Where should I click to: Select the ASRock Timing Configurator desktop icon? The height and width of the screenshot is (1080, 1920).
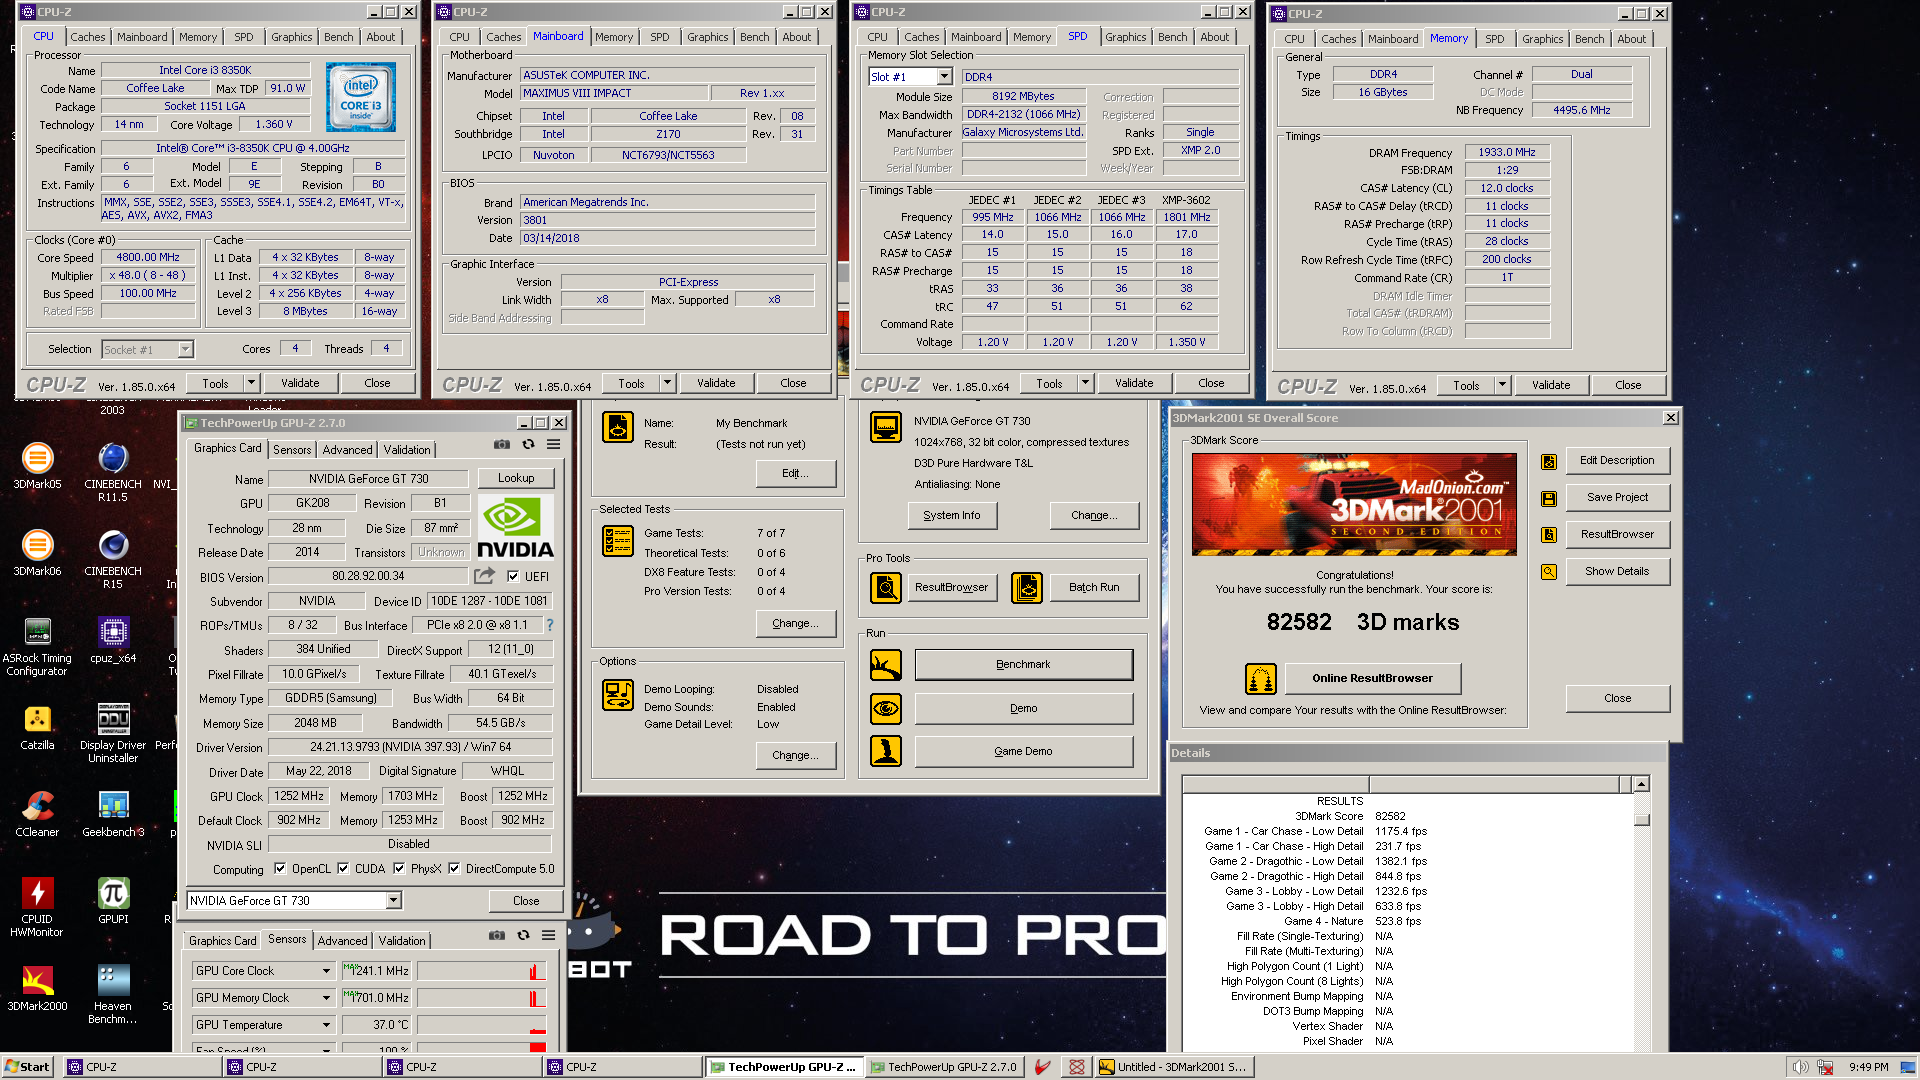pos(38,647)
